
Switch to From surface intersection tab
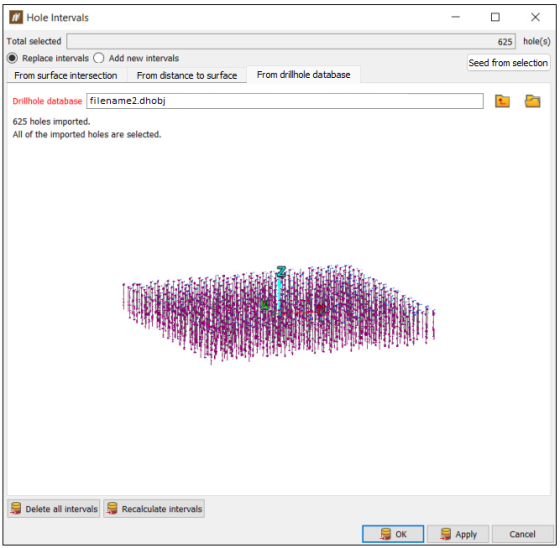[x=66, y=75]
